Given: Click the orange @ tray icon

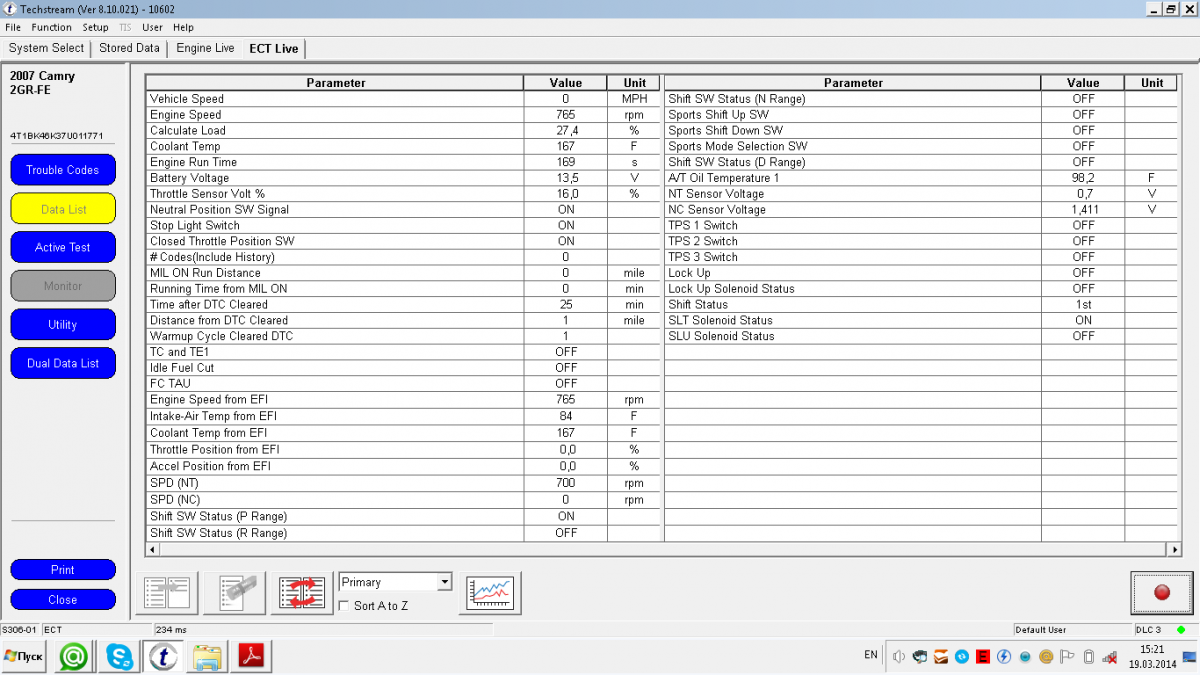Looking at the screenshot, I should point(1046,657).
